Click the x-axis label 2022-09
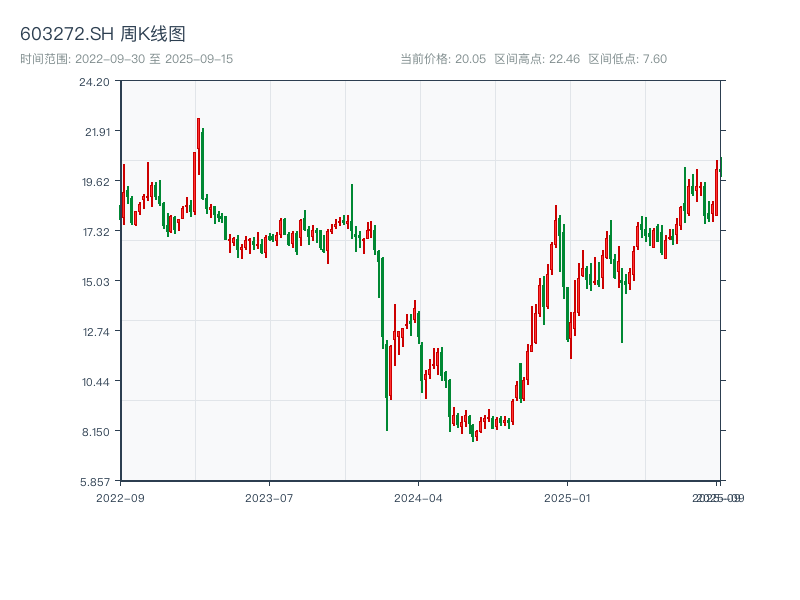This screenshot has height=600, width=800. (120, 498)
